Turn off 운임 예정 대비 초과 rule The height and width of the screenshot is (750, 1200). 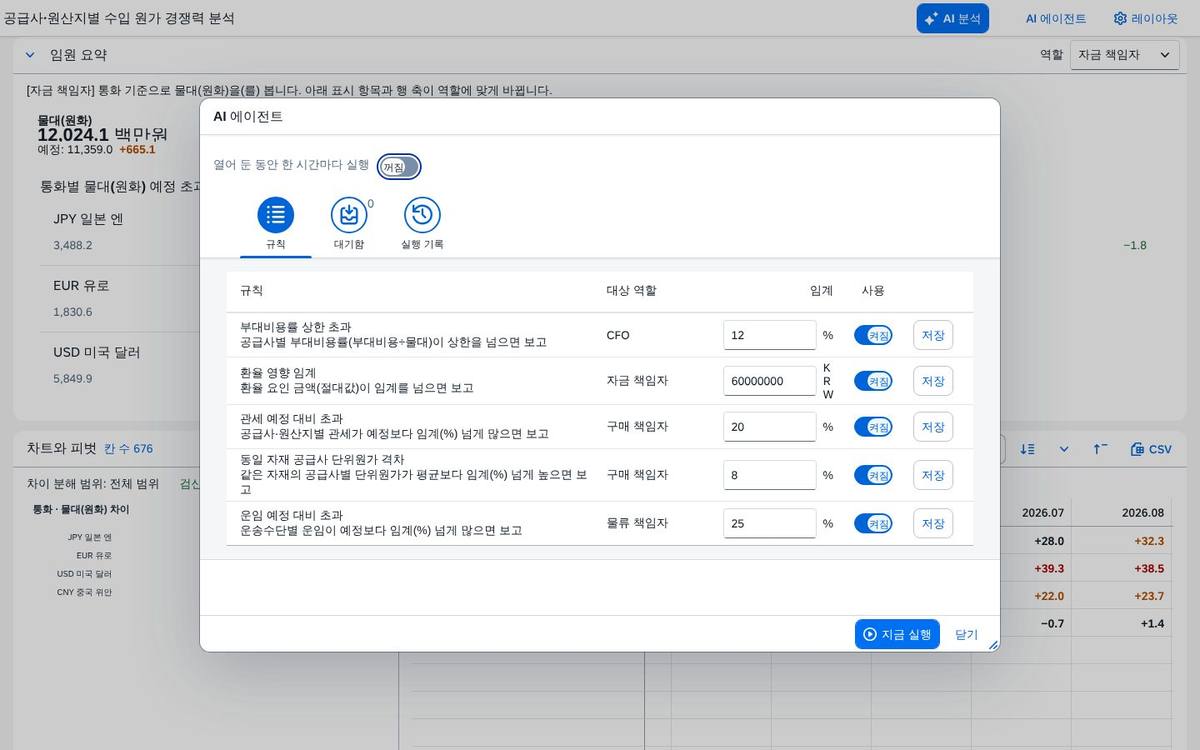click(x=873, y=523)
